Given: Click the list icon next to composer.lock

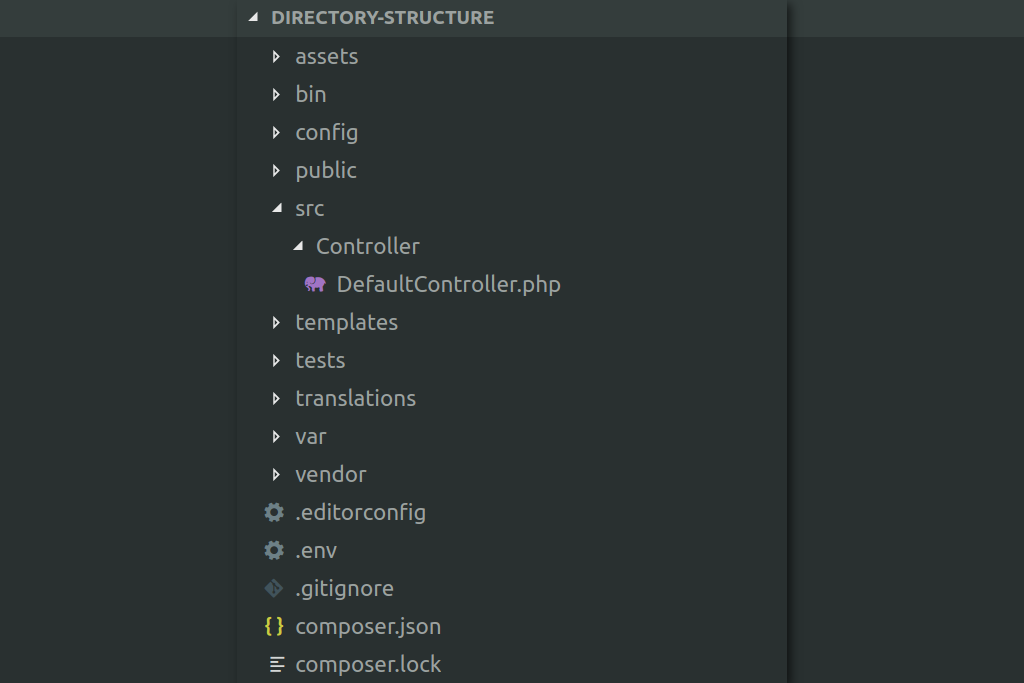Looking at the screenshot, I should 274,664.
